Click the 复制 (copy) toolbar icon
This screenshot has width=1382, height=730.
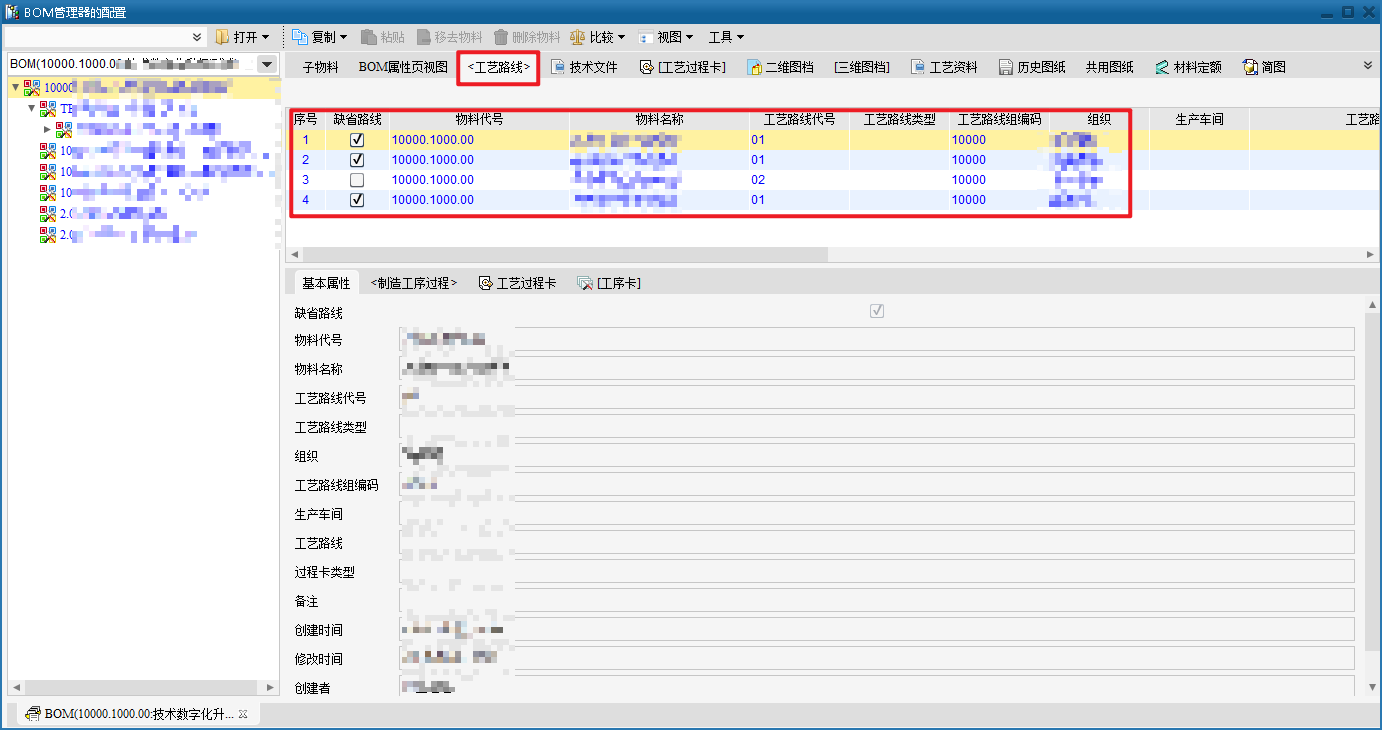point(300,37)
